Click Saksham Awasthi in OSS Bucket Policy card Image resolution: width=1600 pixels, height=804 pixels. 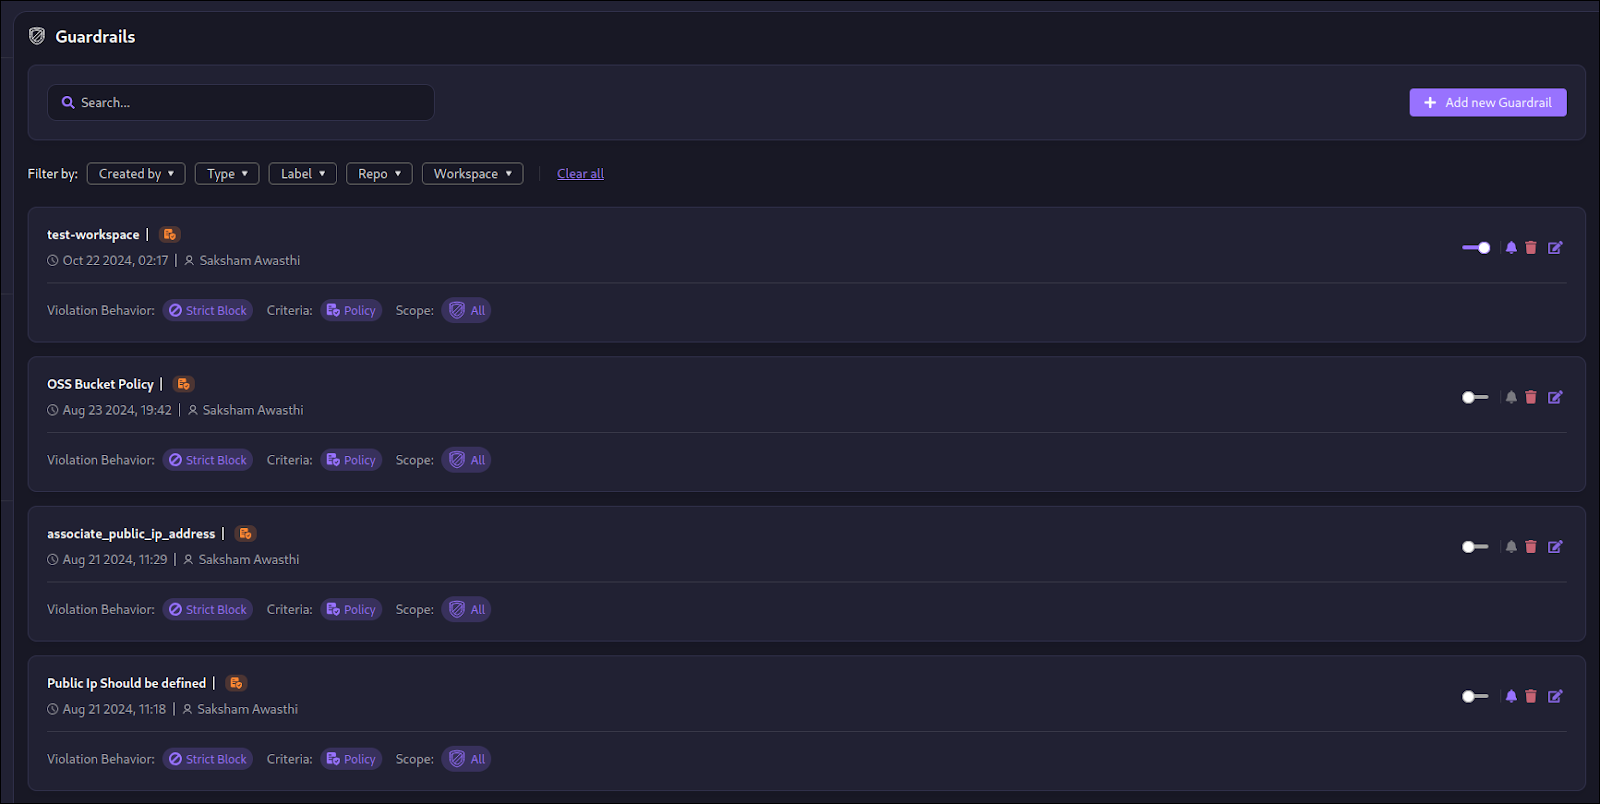click(253, 410)
